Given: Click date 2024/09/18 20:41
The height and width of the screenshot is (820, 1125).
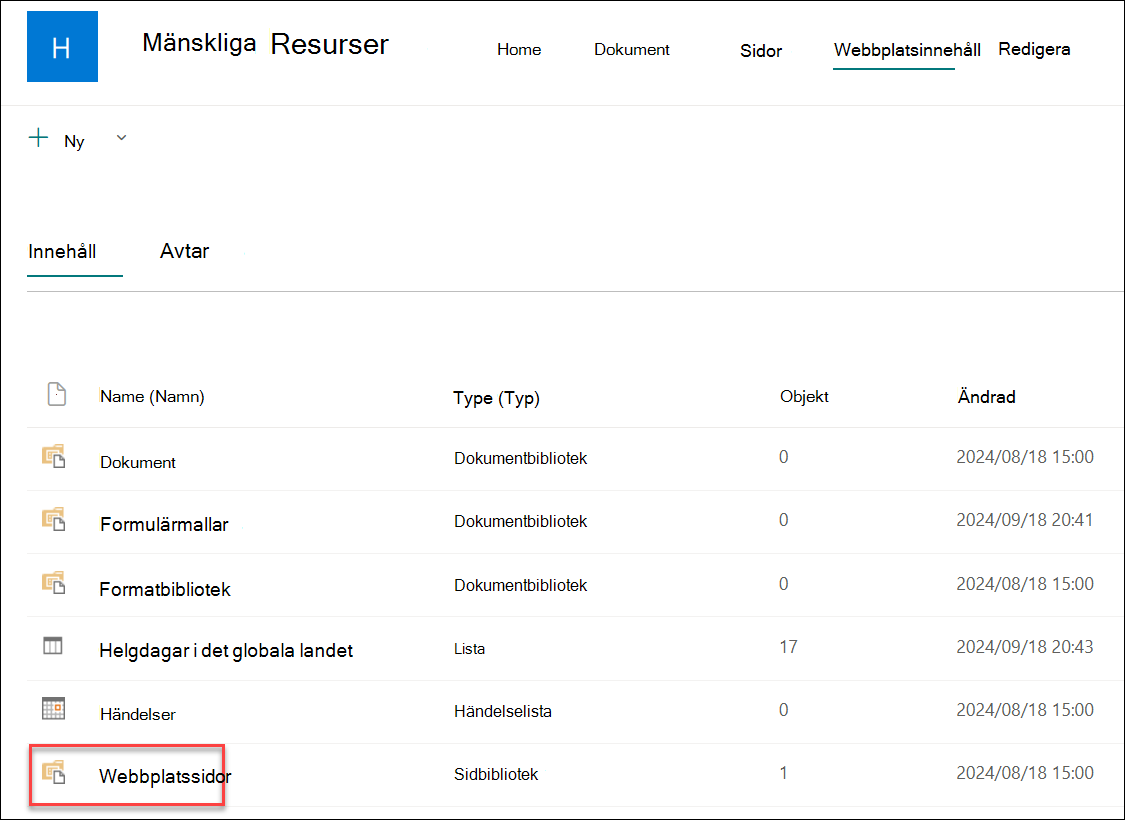Looking at the screenshot, I should click(1025, 520).
